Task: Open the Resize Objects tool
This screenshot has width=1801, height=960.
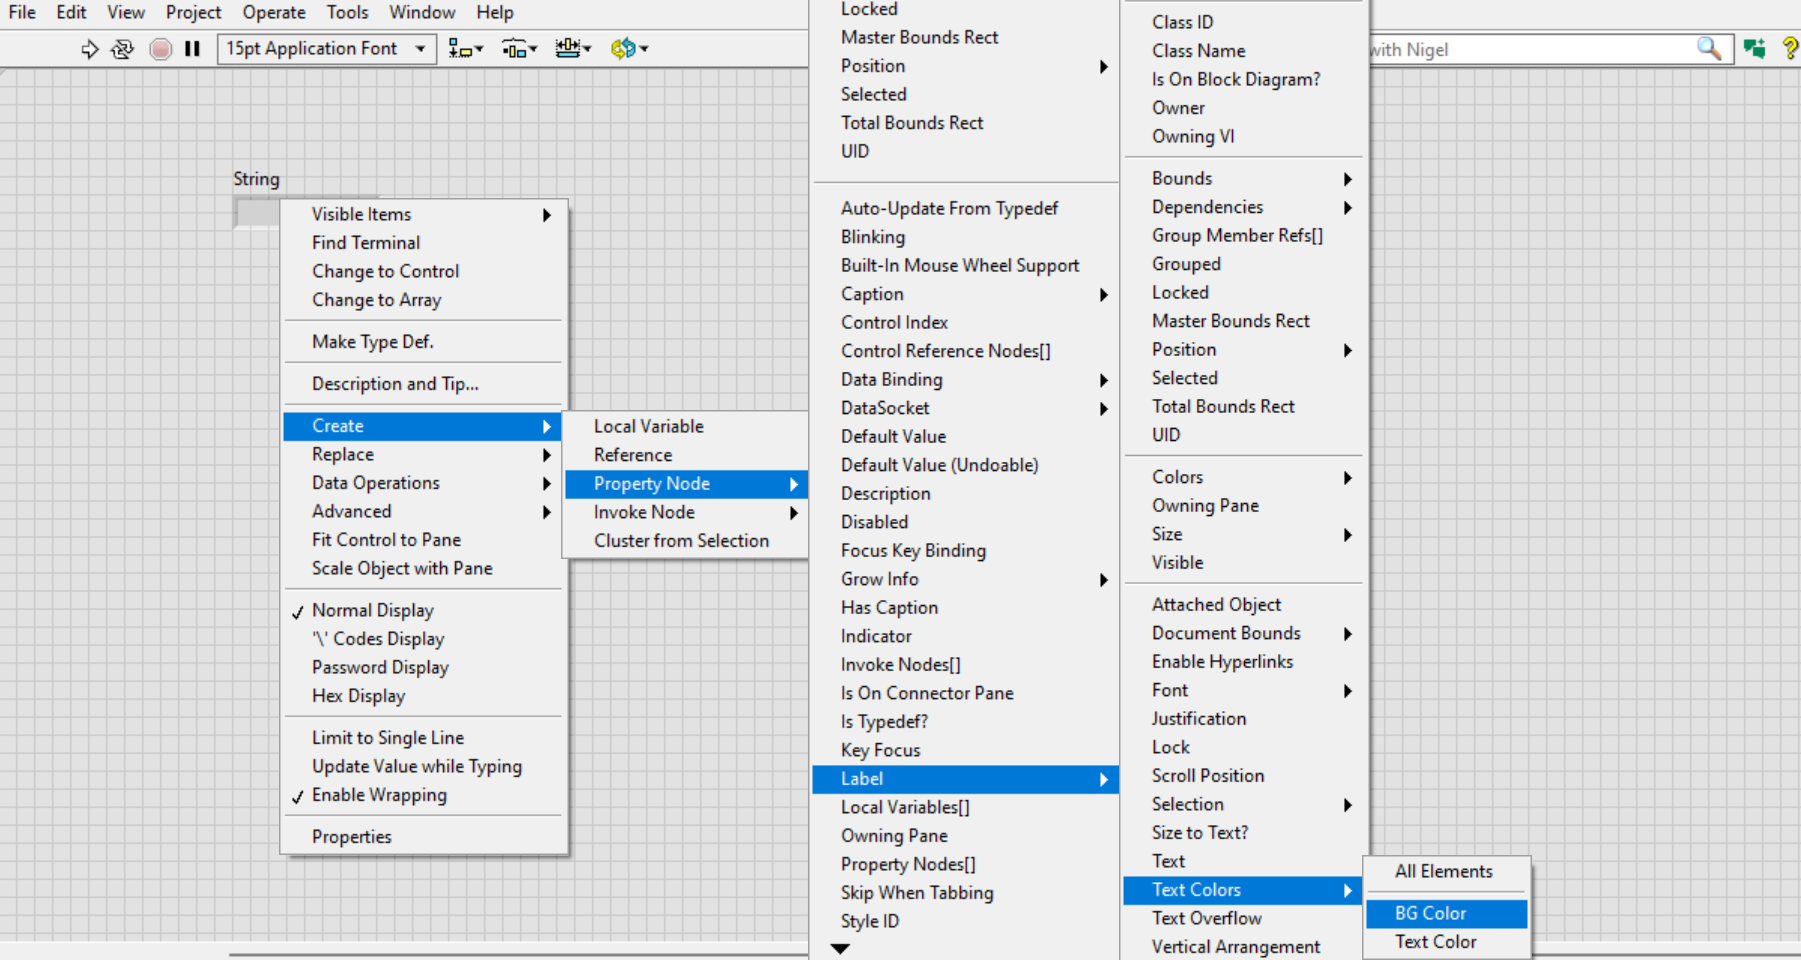Action: (572, 49)
